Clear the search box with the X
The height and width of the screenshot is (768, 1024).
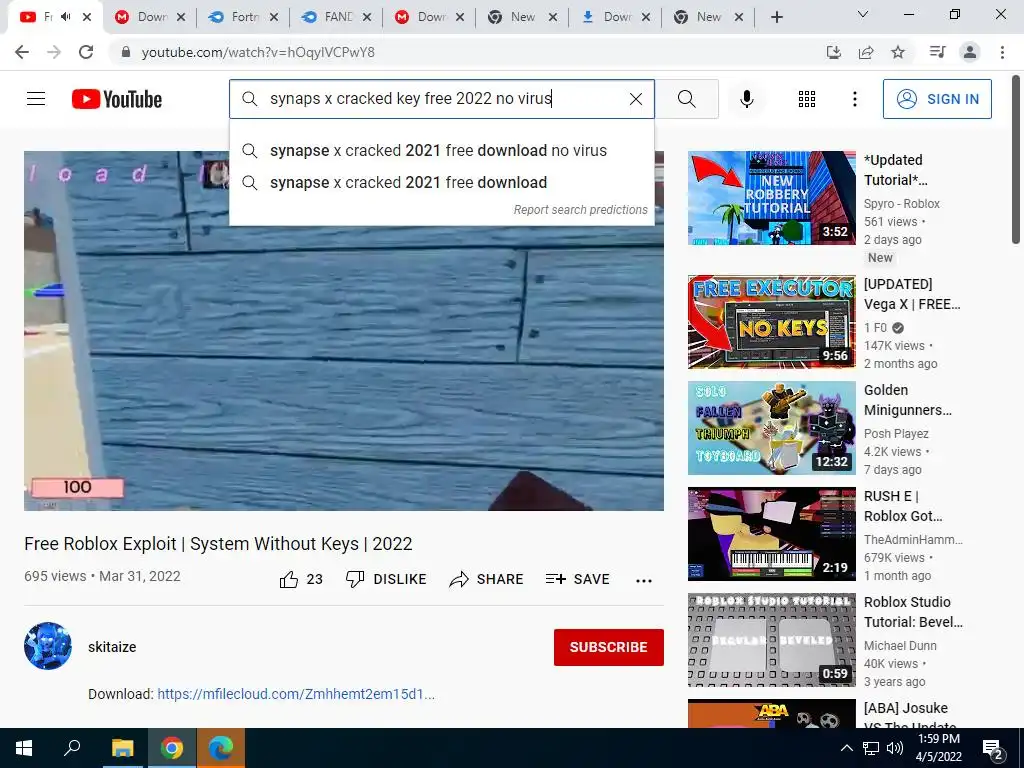pos(635,99)
